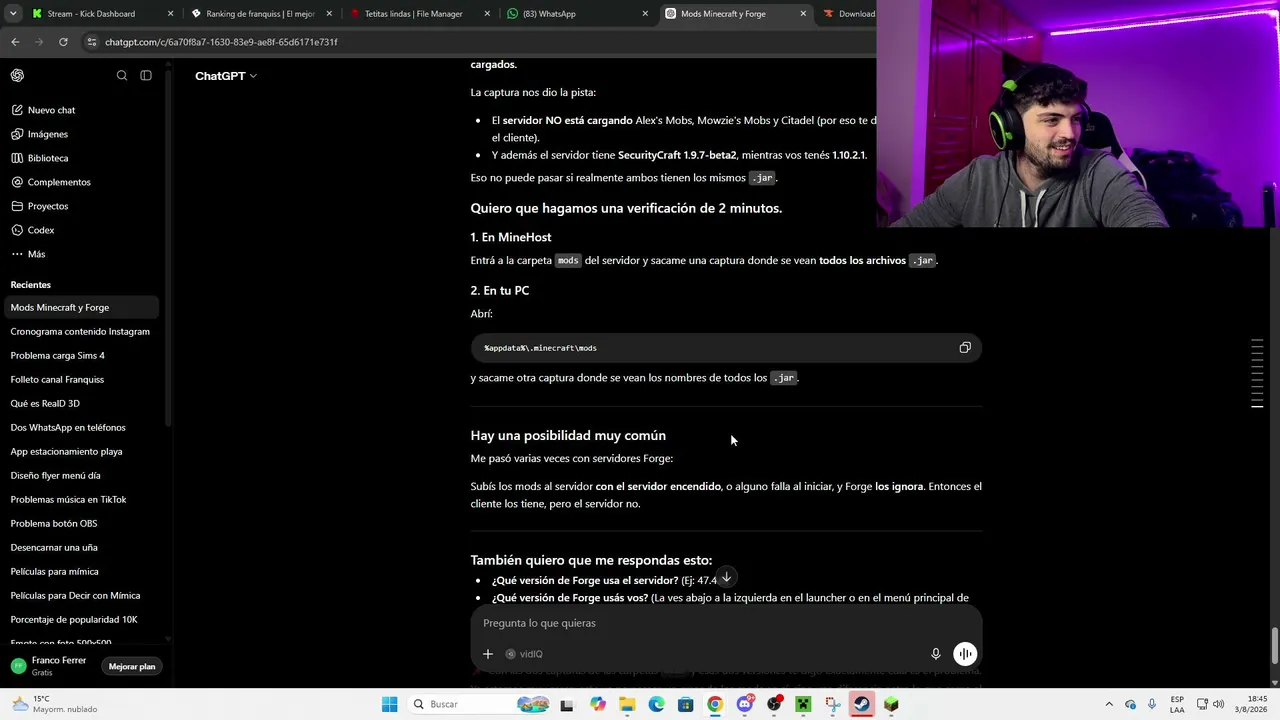The height and width of the screenshot is (720, 1280).
Task: Open Copilot from the taskbar
Action: tap(598, 704)
